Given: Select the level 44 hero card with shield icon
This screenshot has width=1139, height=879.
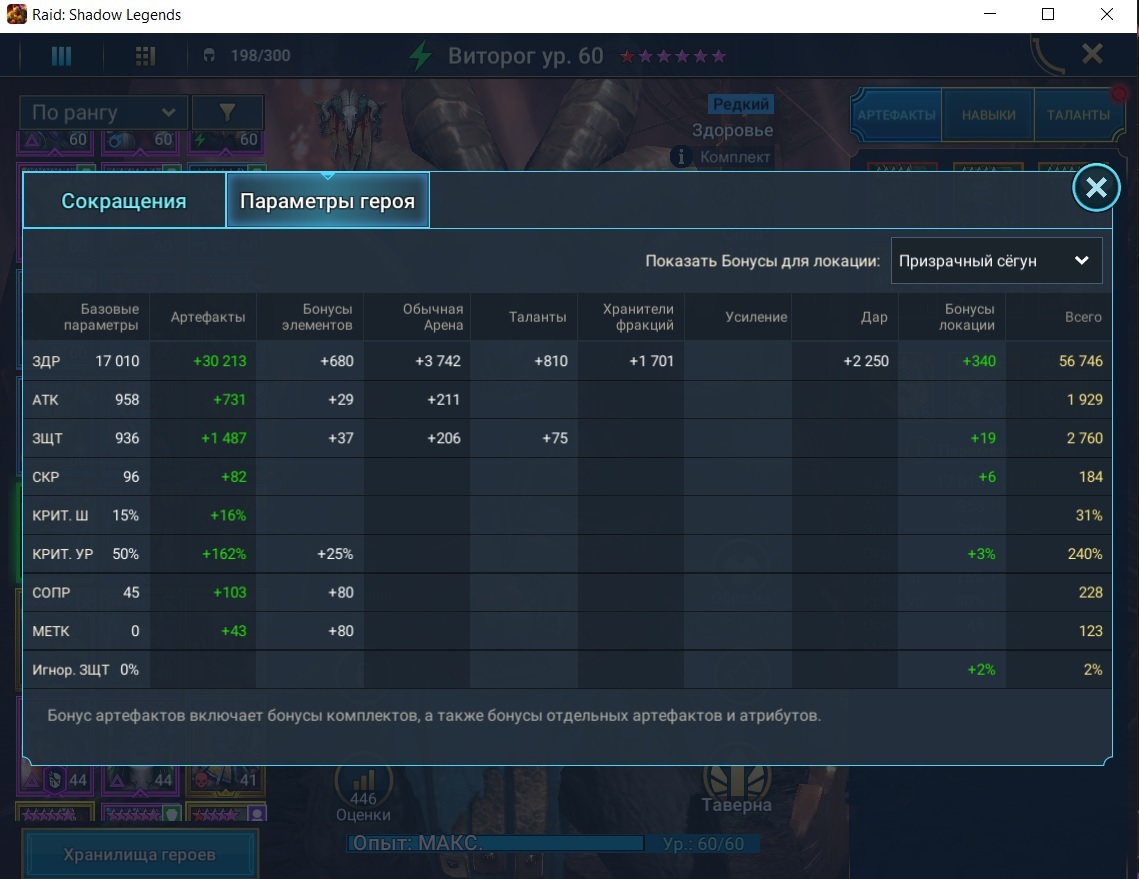Looking at the screenshot, I should tap(56, 781).
